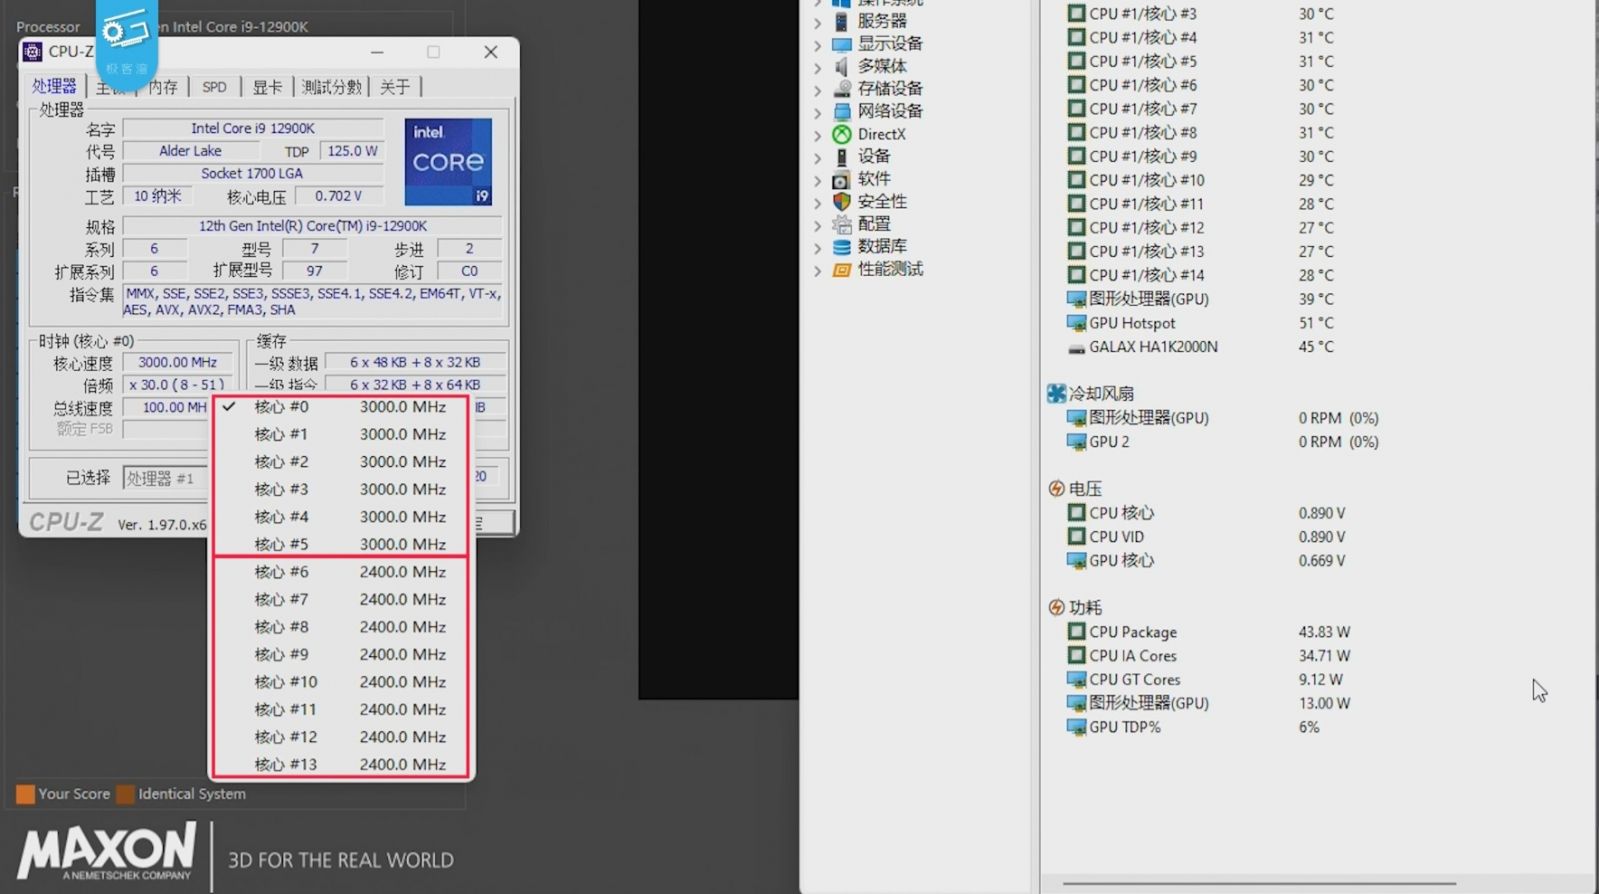1599x894 pixels.
Task: Choose 核心 #5 from the core menu
Action: 340,544
